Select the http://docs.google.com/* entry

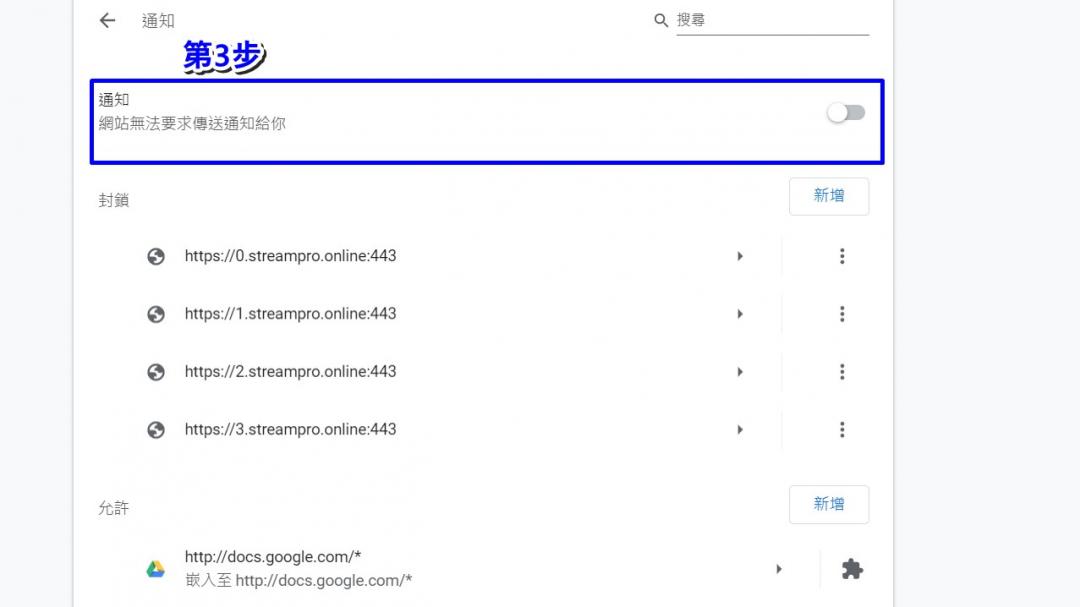click(273, 557)
